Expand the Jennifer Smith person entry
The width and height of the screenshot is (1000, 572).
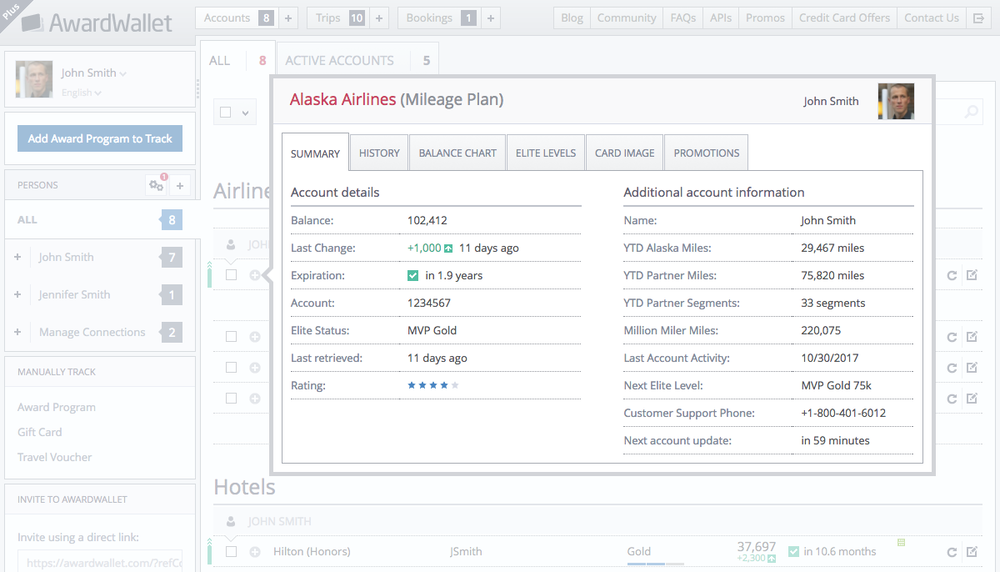(18, 295)
